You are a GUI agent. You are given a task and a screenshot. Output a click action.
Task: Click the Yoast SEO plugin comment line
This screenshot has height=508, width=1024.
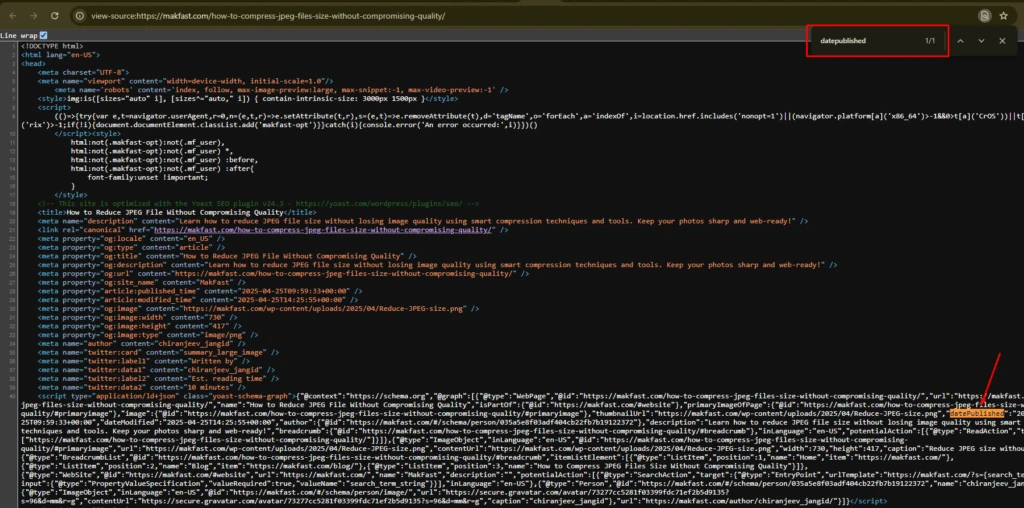click(x=258, y=204)
